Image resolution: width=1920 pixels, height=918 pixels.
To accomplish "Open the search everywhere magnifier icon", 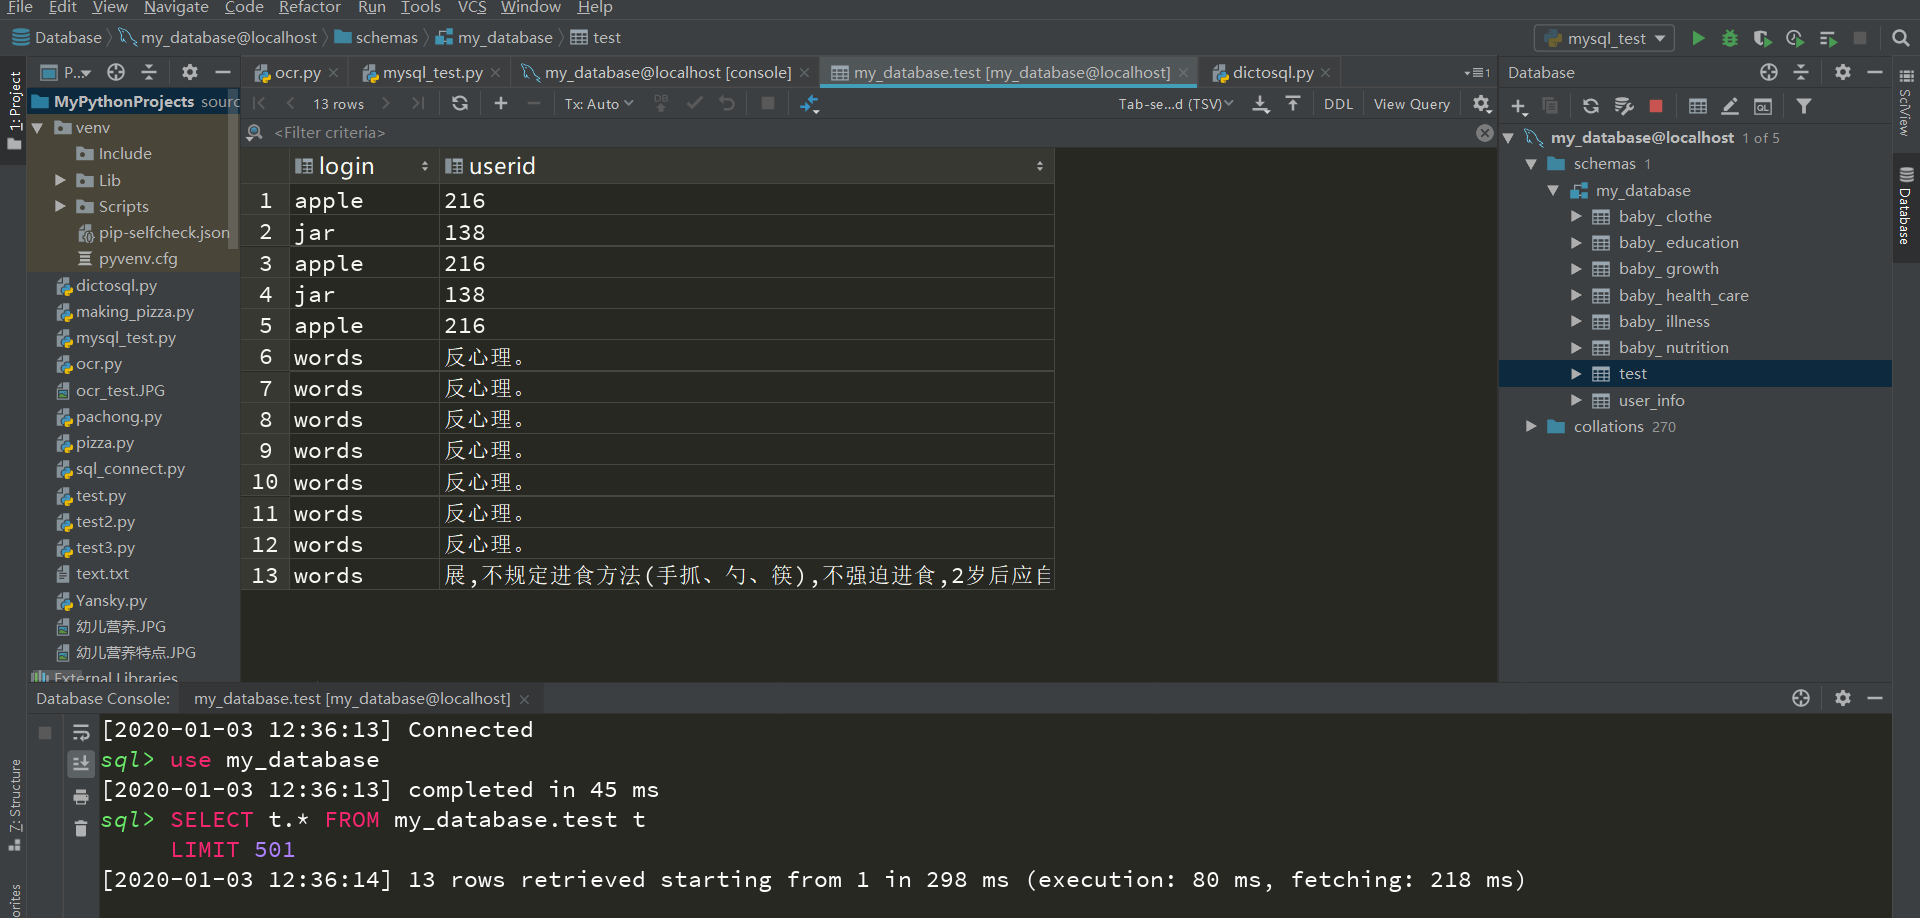I will (x=1900, y=37).
